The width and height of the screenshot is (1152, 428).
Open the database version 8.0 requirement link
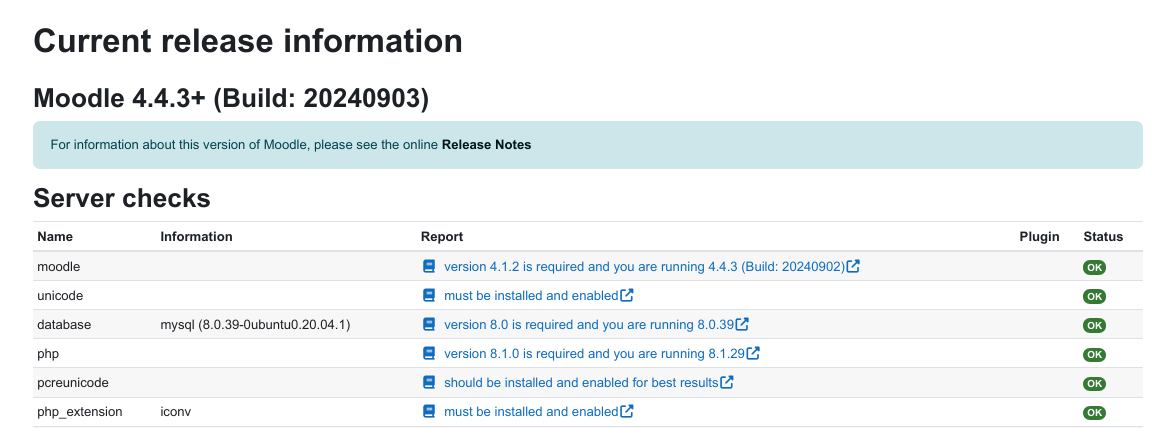(588, 324)
